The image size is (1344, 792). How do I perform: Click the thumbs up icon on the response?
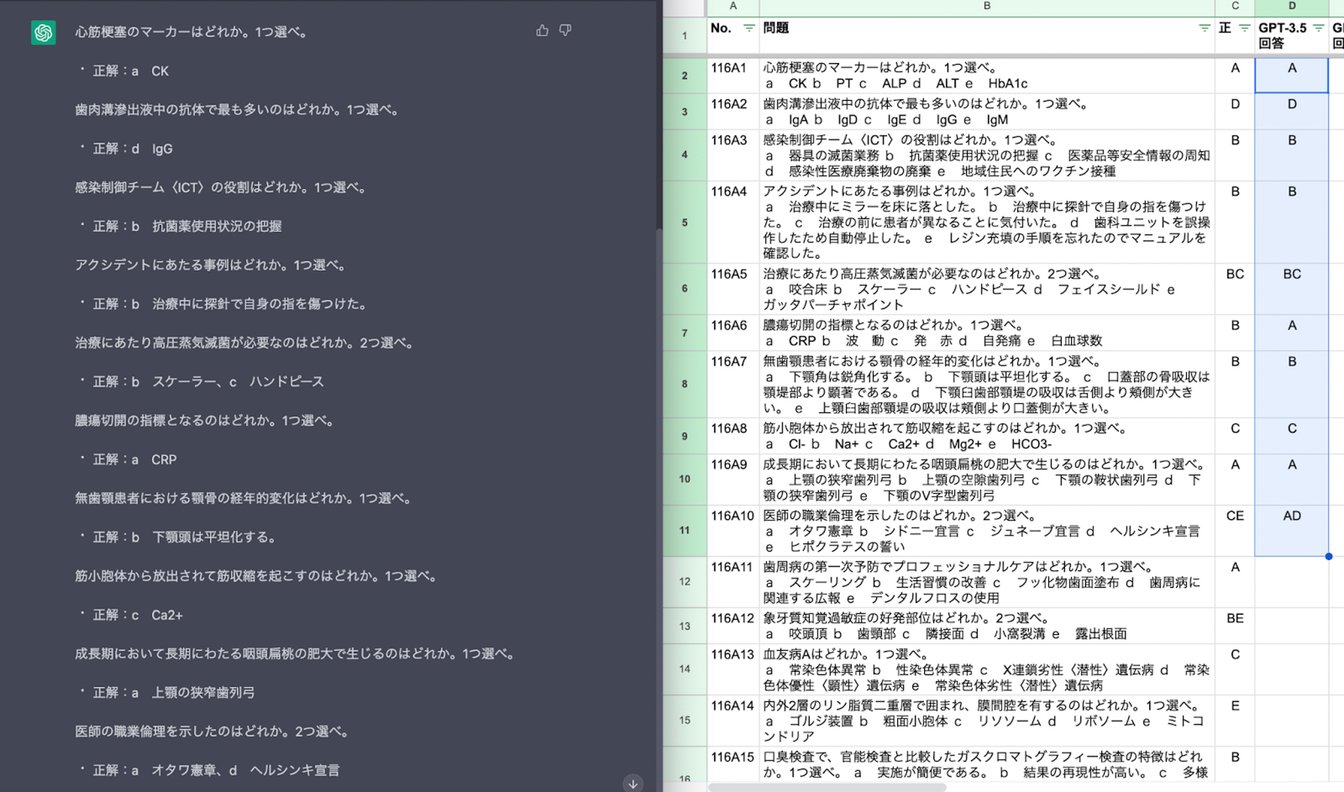pyautogui.click(x=542, y=31)
